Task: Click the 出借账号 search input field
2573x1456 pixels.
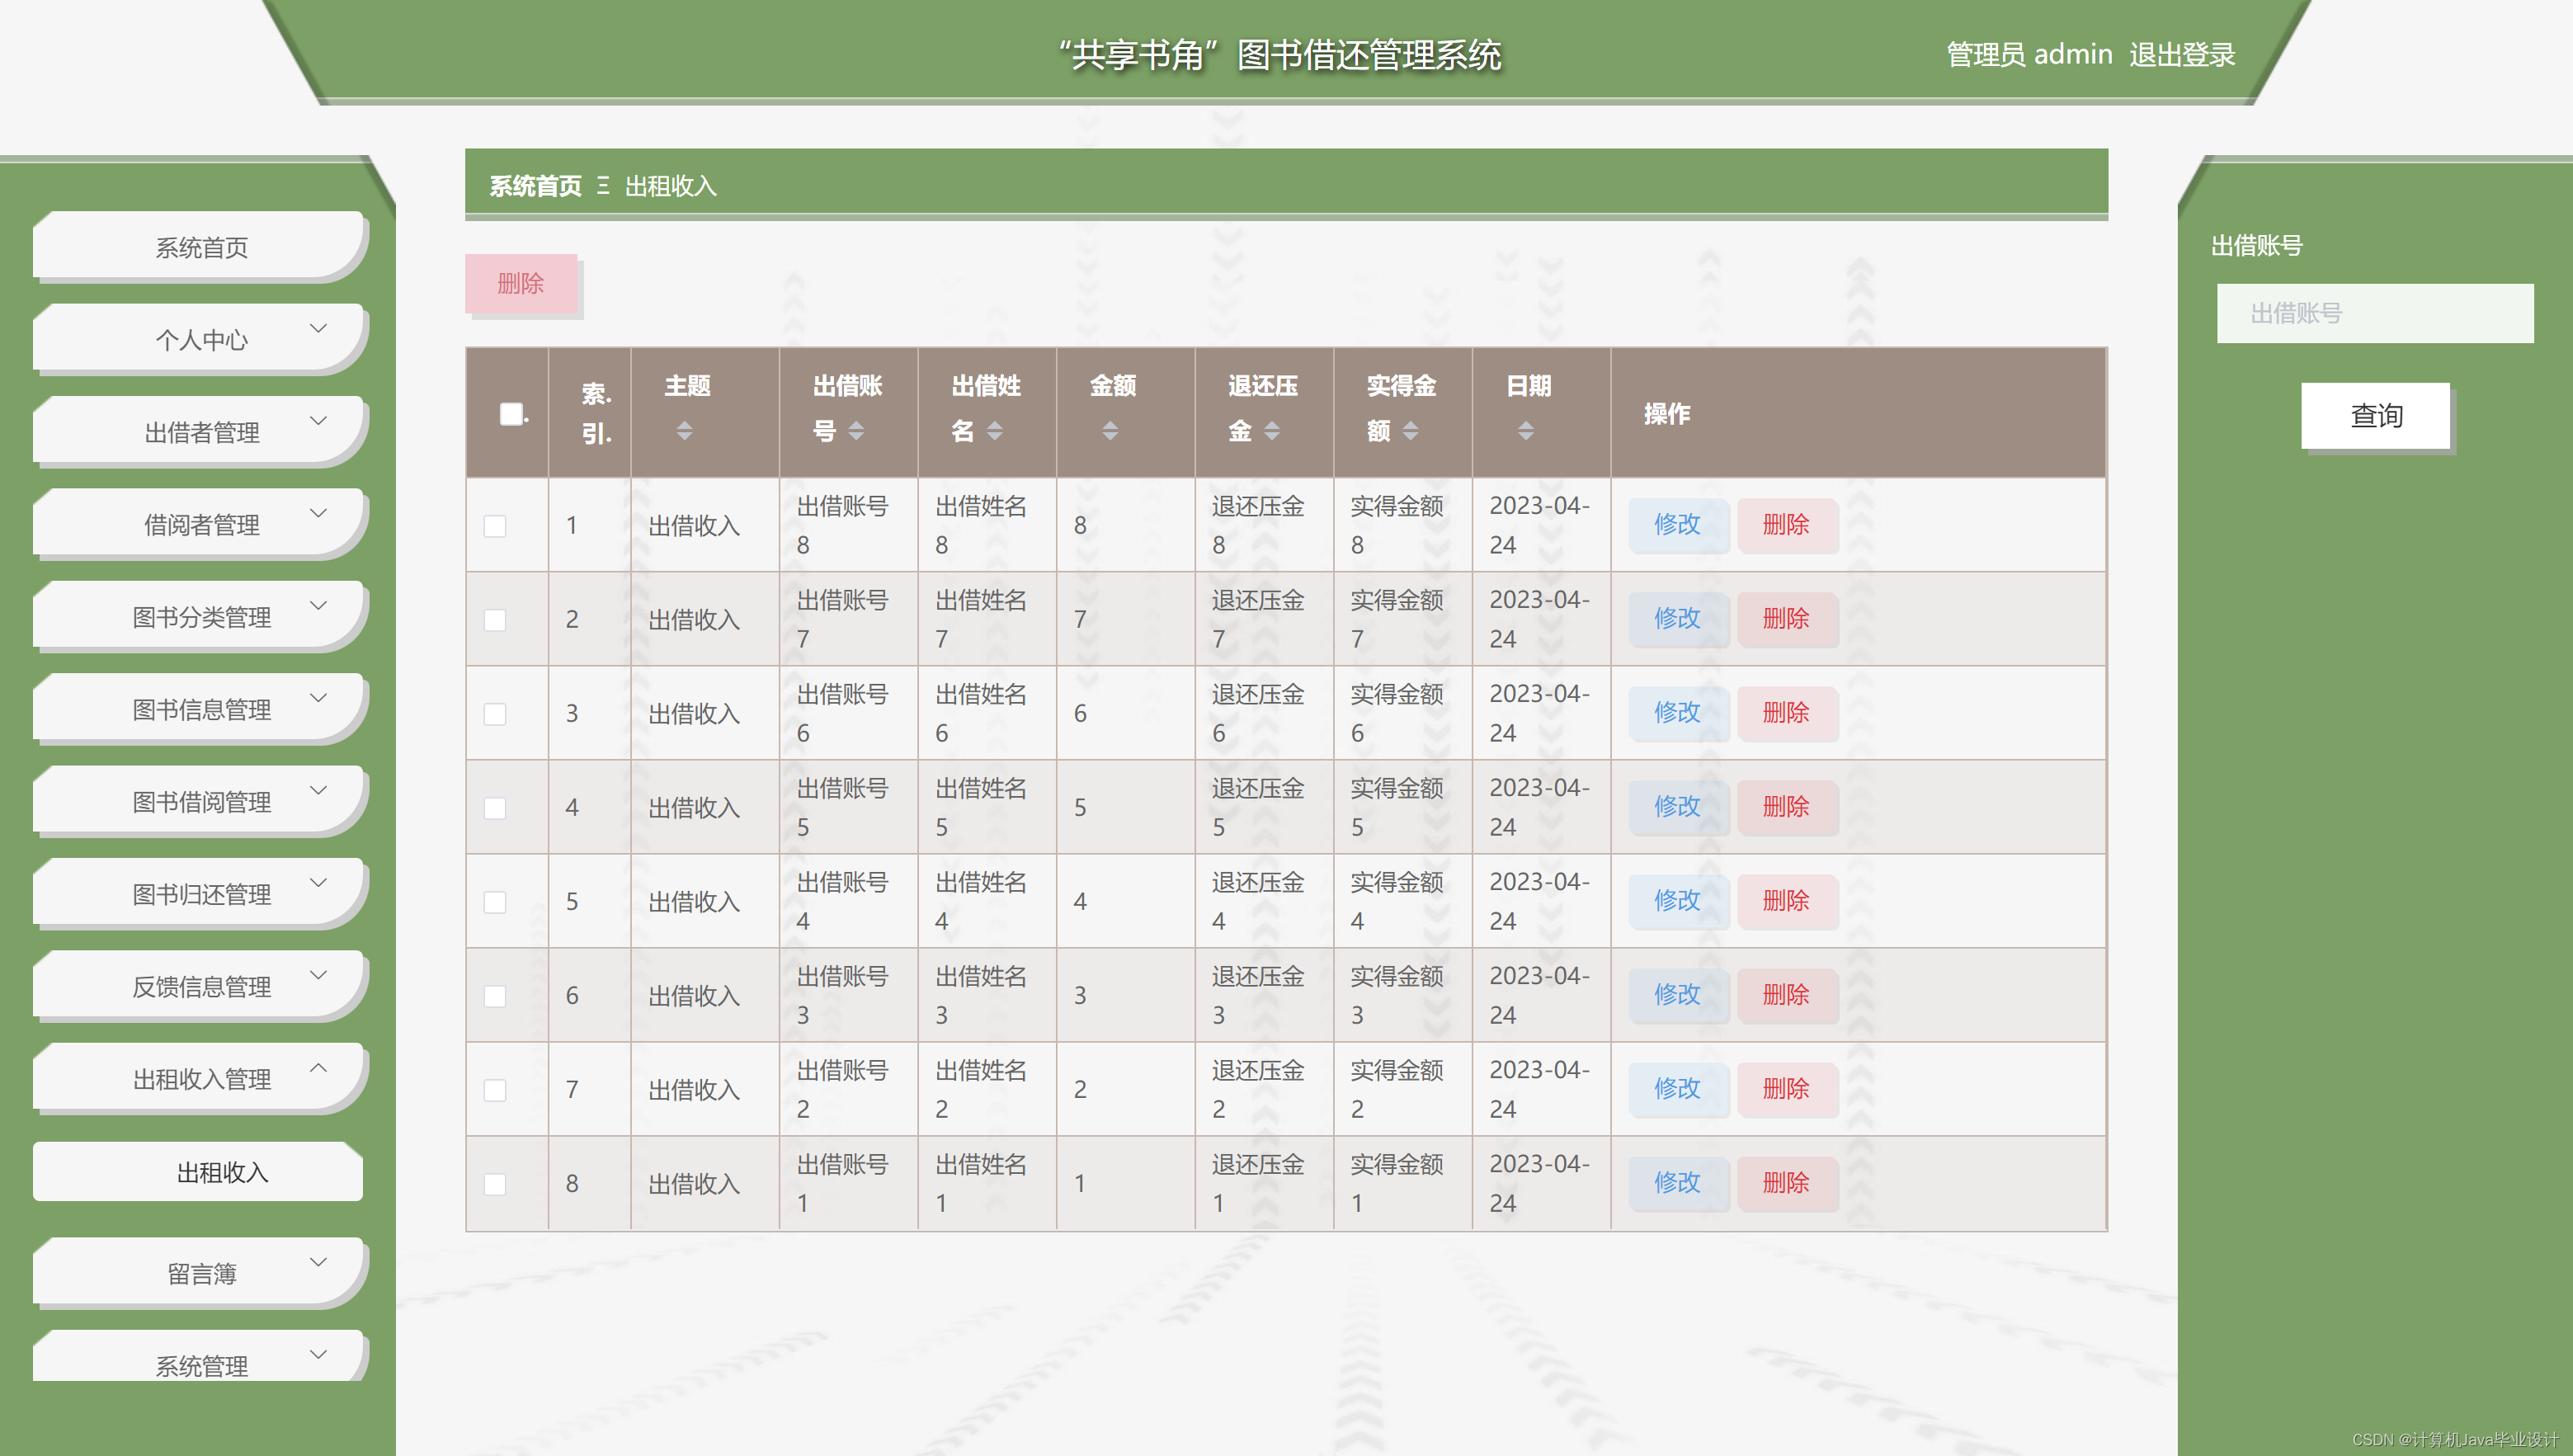Action: 2374,313
